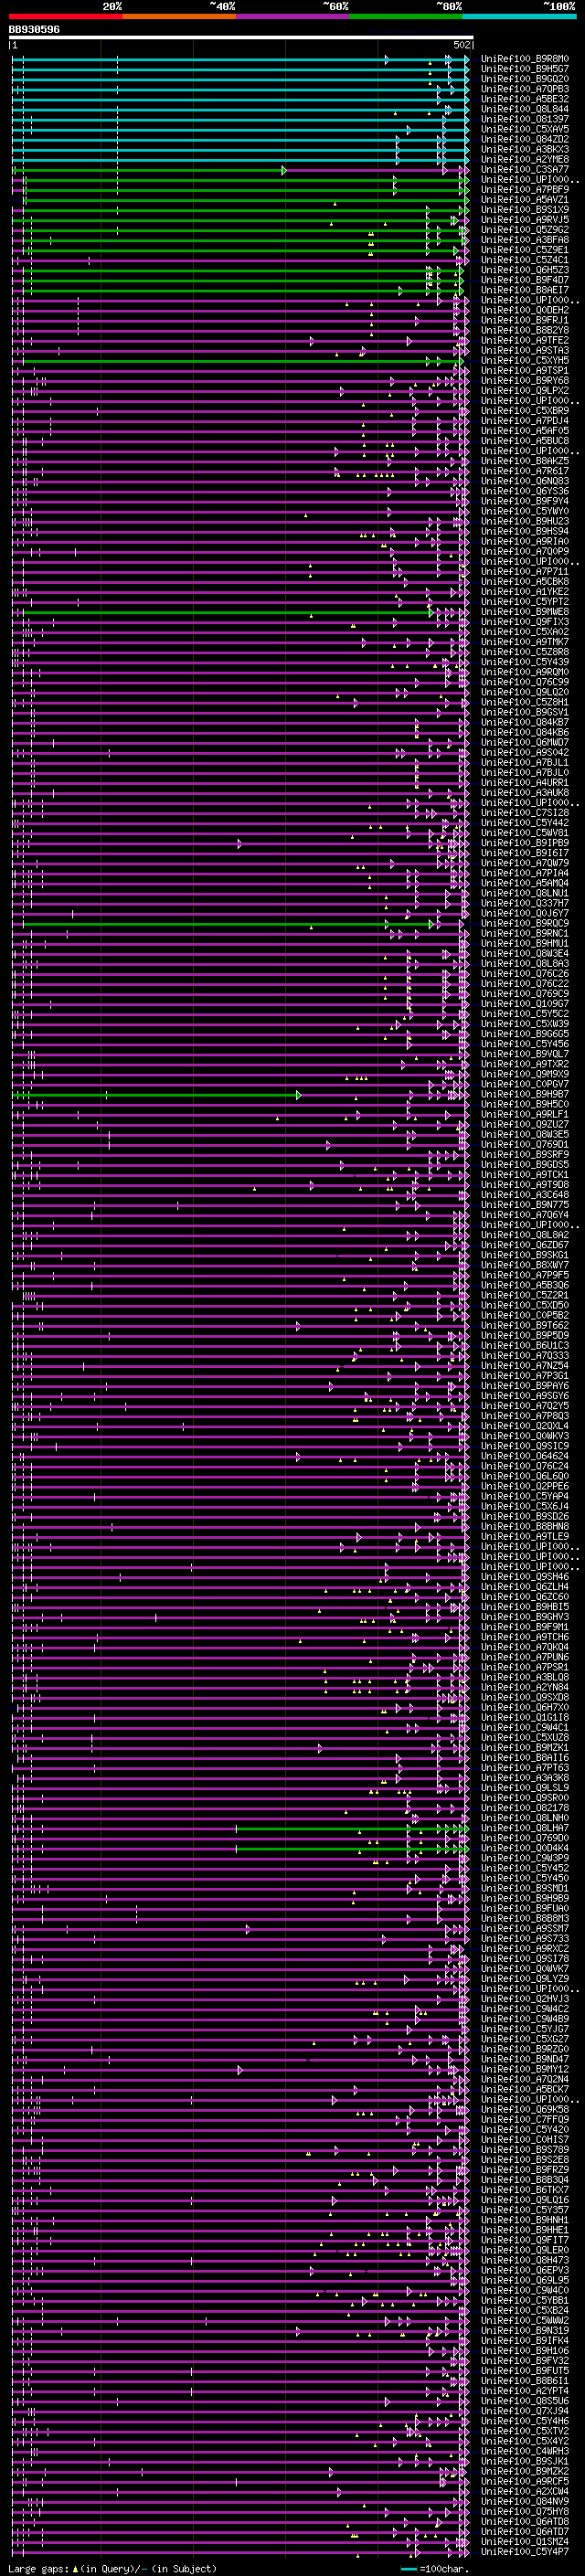
Task: Select the UniRef100_C3SA77 label
Action: click(x=525, y=169)
